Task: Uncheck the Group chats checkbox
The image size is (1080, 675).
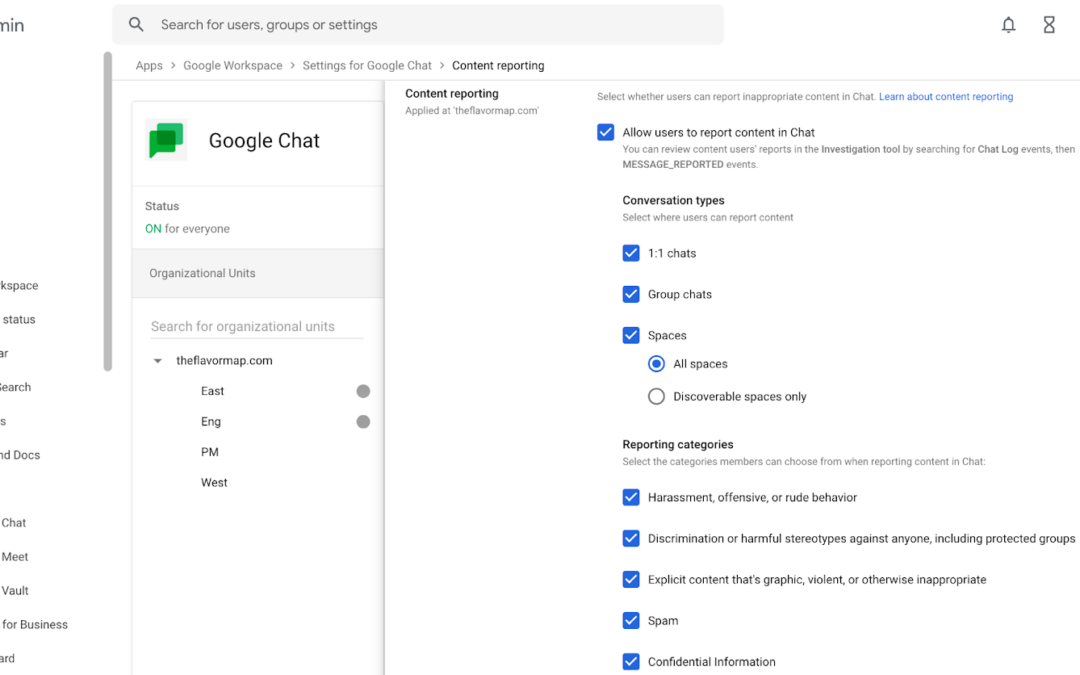Action: click(x=631, y=294)
